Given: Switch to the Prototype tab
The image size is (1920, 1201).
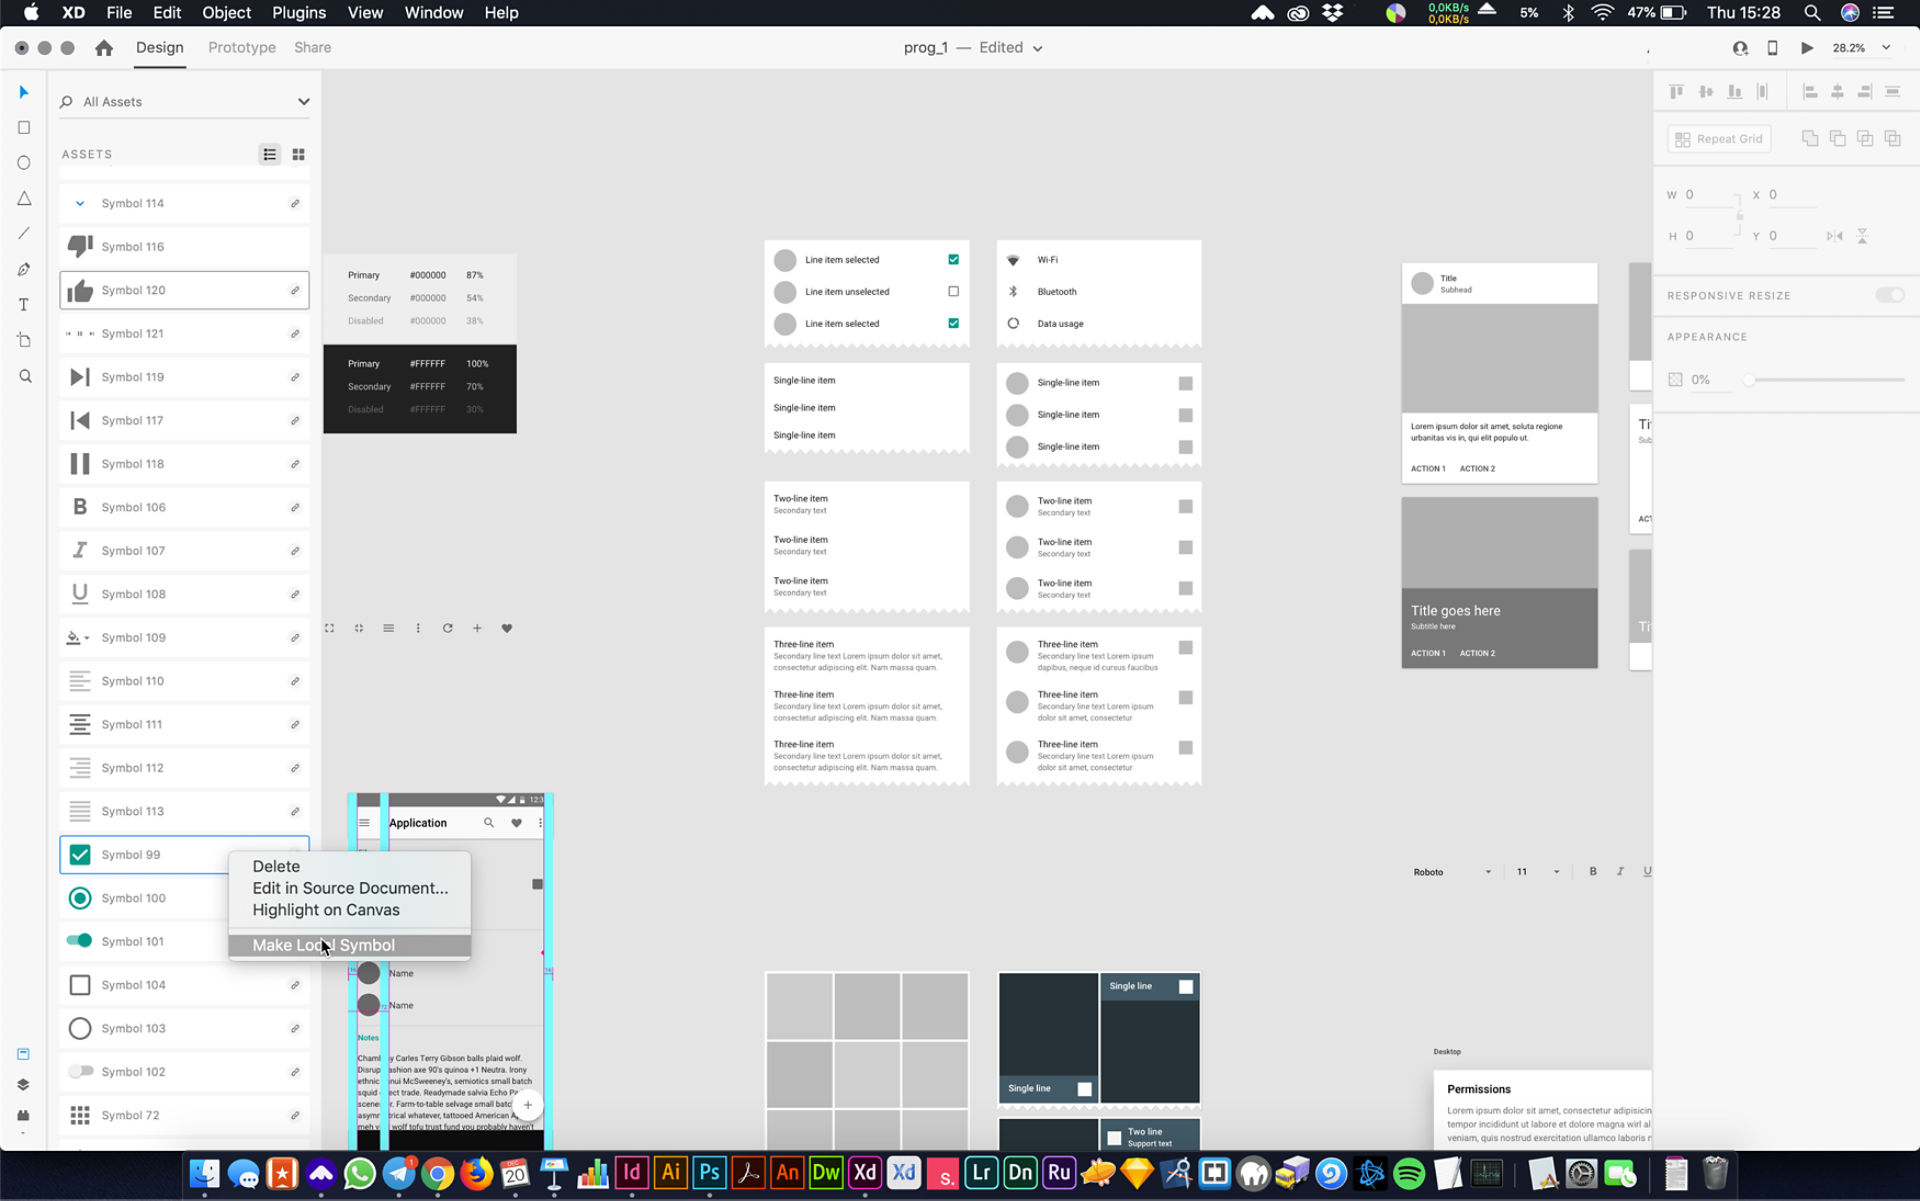Looking at the screenshot, I should click(241, 47).
